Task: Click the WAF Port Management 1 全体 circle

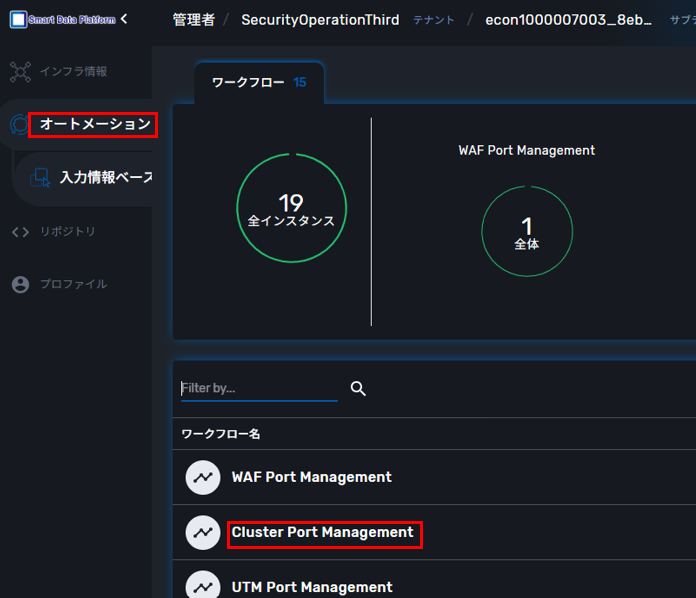Action: [527, 231]
